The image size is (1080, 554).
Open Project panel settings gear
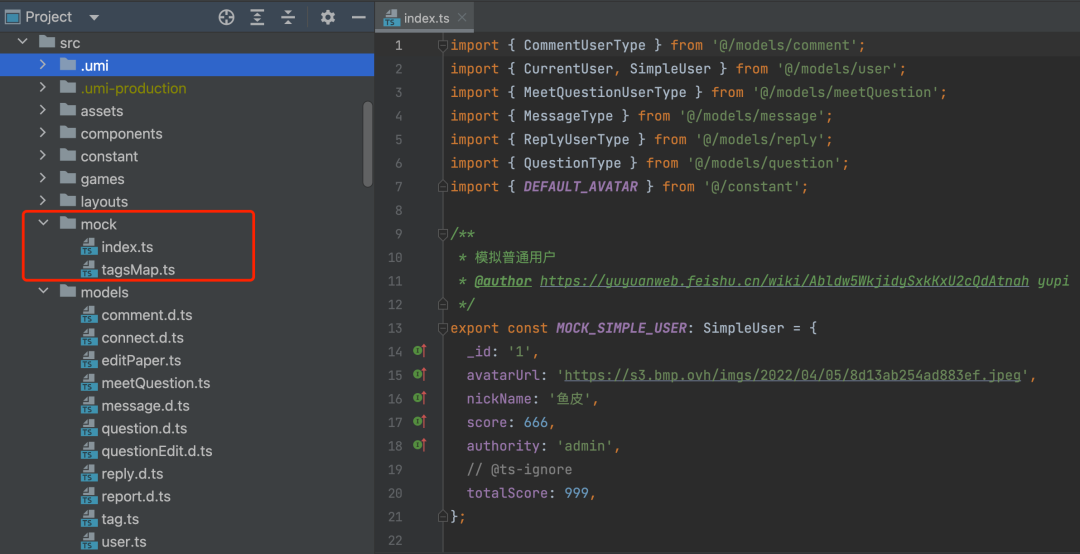328,17
